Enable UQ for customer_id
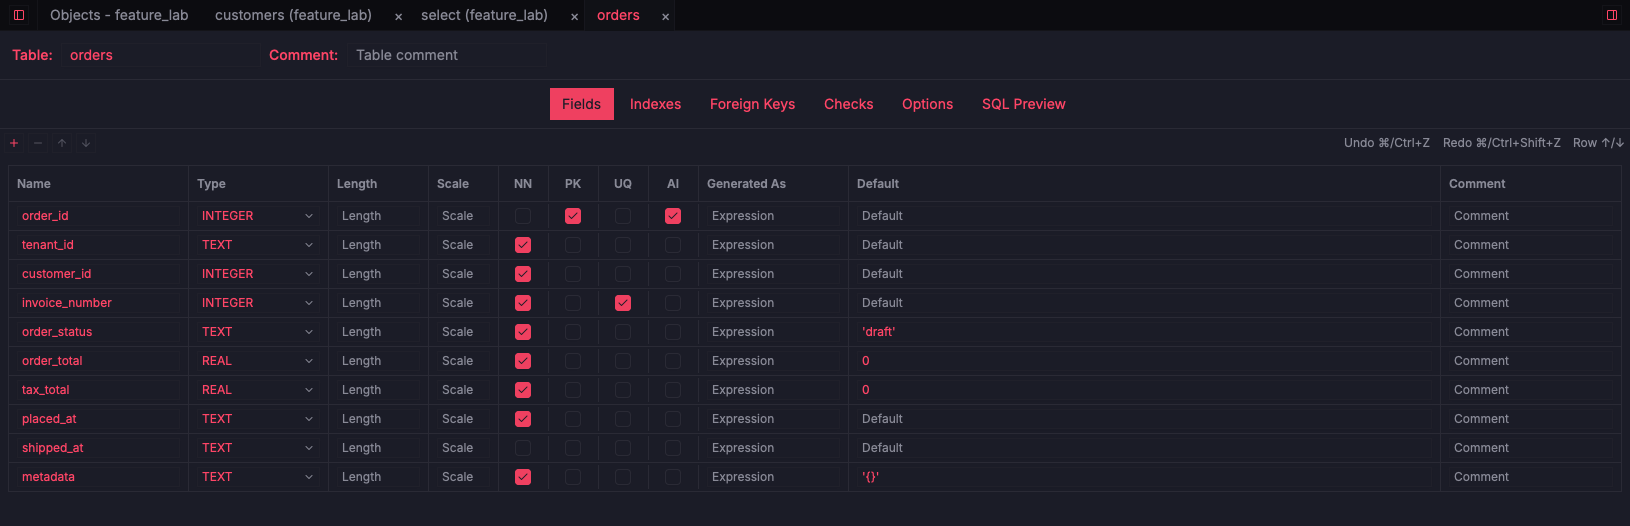Viewport: 1630px width, 526px height. point(623,274)
